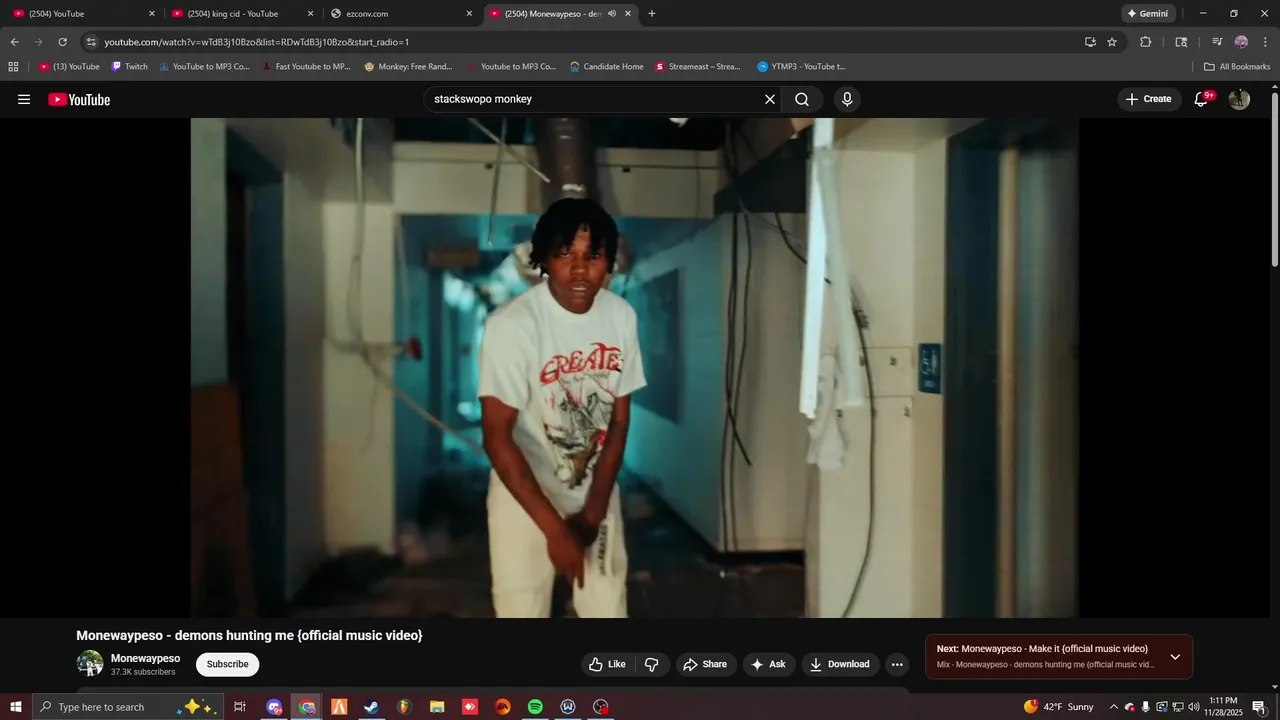Install app icon in address bar
Screen dimensions: 1280x720
1090,42
